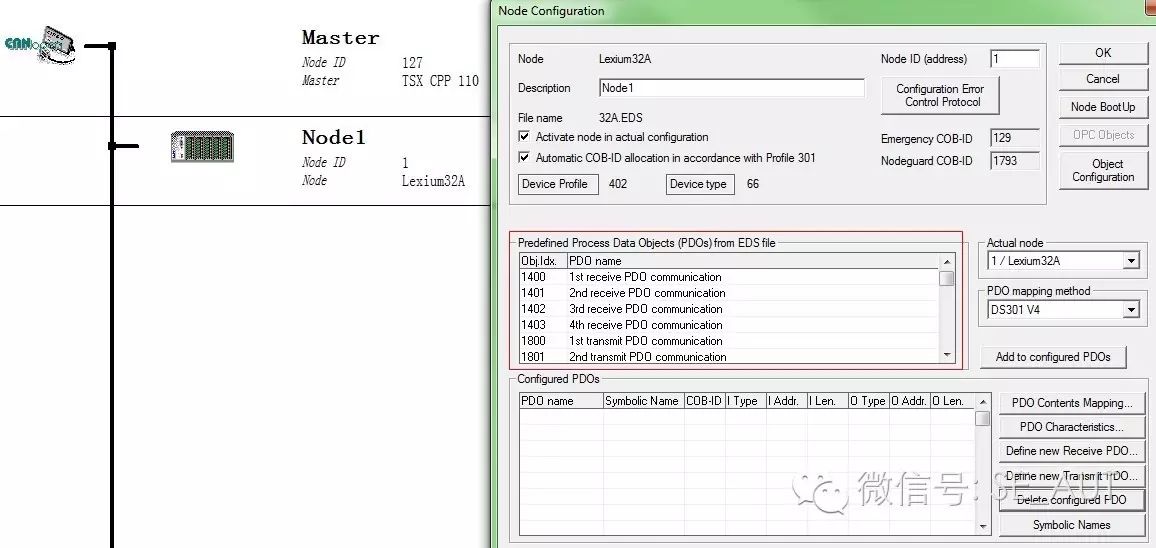Click scroll down arrow in Configured PDOs
Viewport: 1156px width, 548px height.
983,527
